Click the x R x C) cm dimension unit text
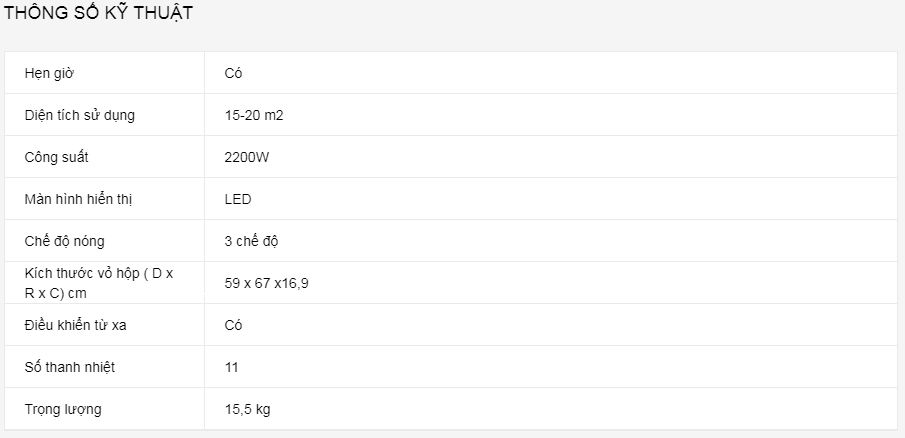Viewport: 905px width, 438px height. (55, 292)
